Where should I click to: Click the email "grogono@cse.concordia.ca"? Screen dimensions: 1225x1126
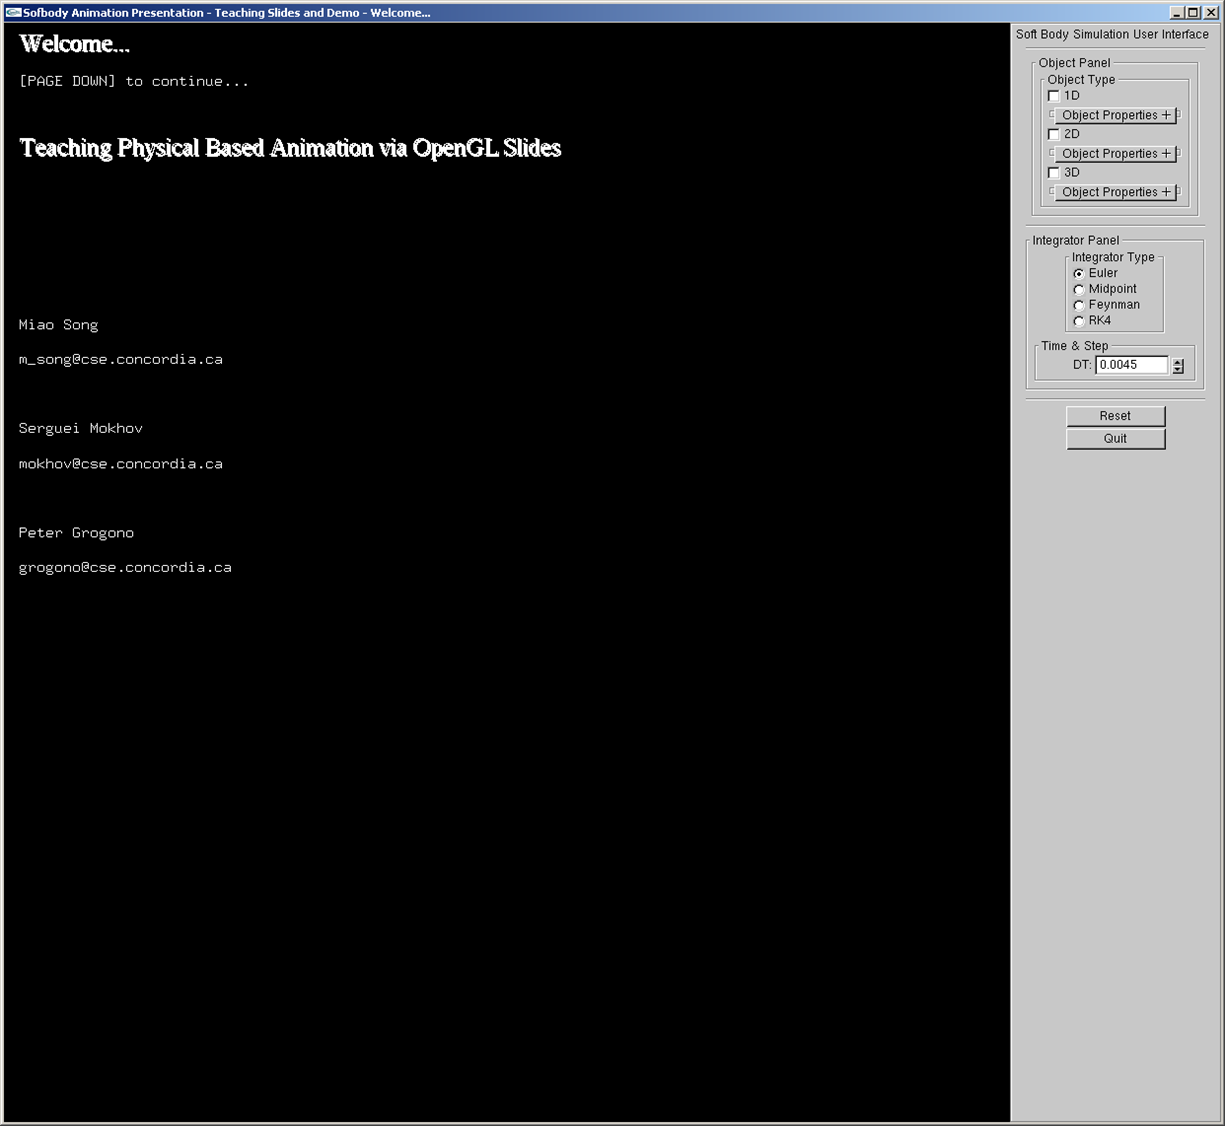125,568
